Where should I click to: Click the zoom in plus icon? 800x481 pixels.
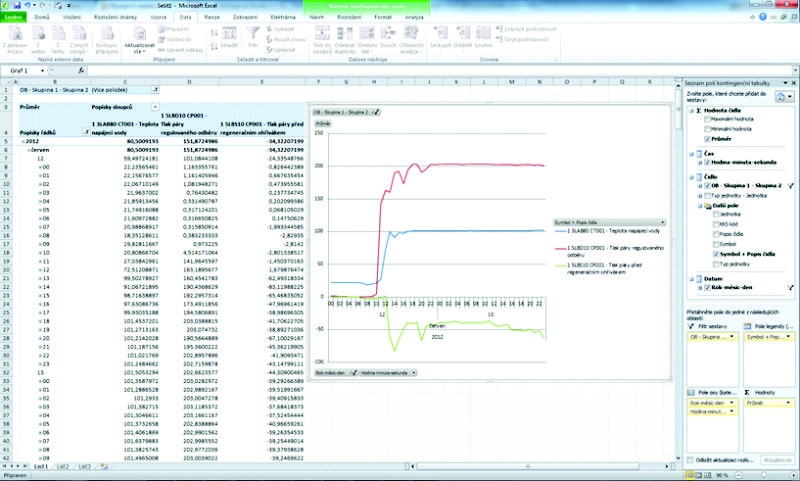click(x=793, y=475)
